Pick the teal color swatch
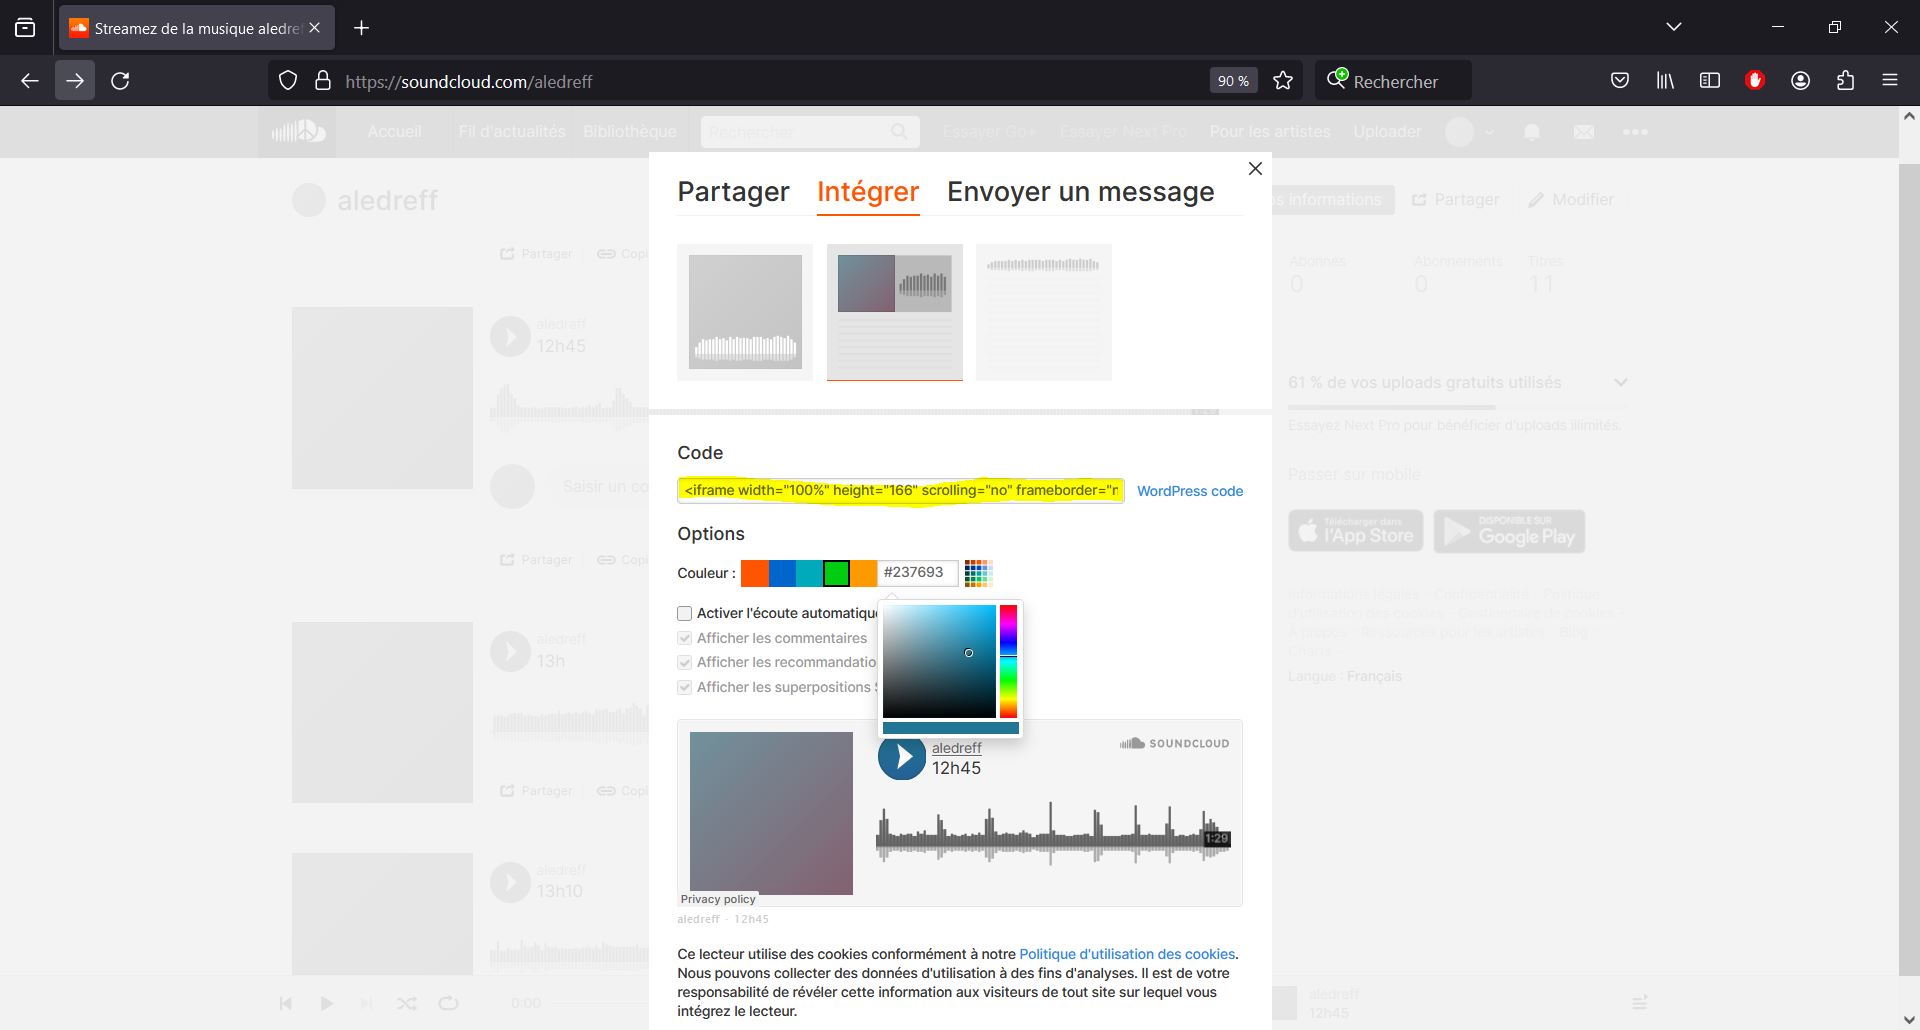This screenshot has width=1920, height=1030. point(809,573)
